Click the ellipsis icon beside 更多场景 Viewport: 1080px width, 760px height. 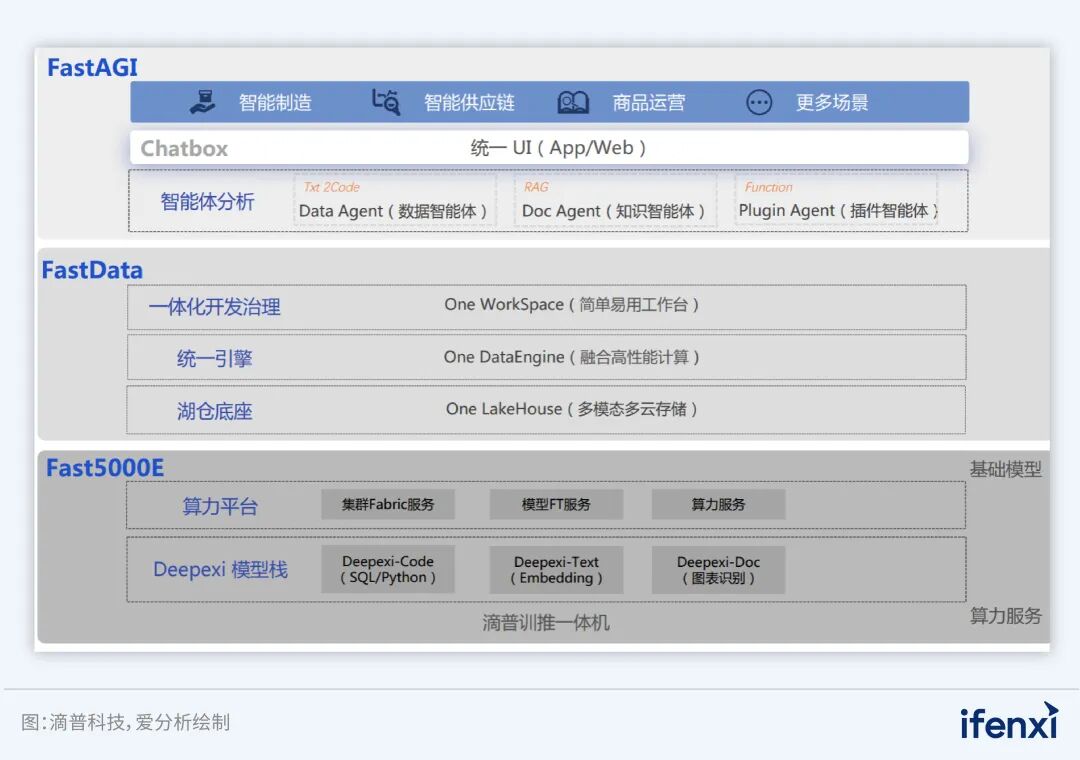759,103
